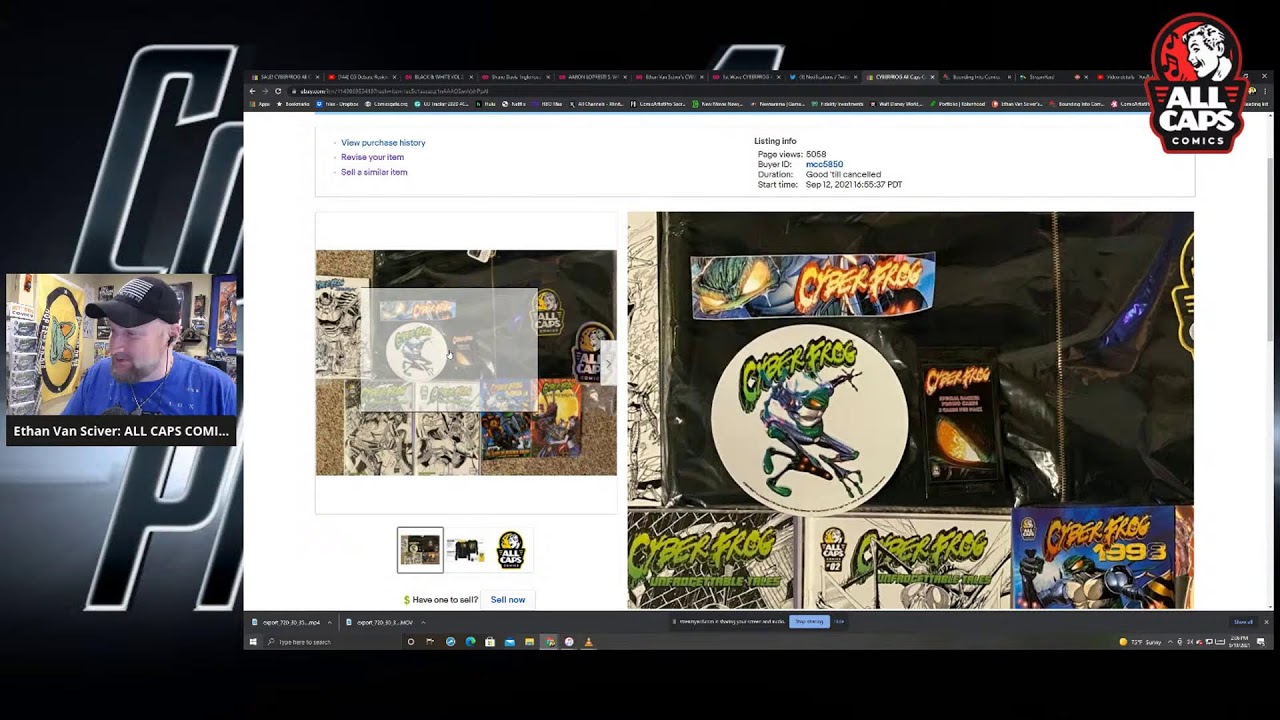The image size is (1280, 720).
Task: Switch to the Bounding Into Comics tab
Action: [975, 77]
